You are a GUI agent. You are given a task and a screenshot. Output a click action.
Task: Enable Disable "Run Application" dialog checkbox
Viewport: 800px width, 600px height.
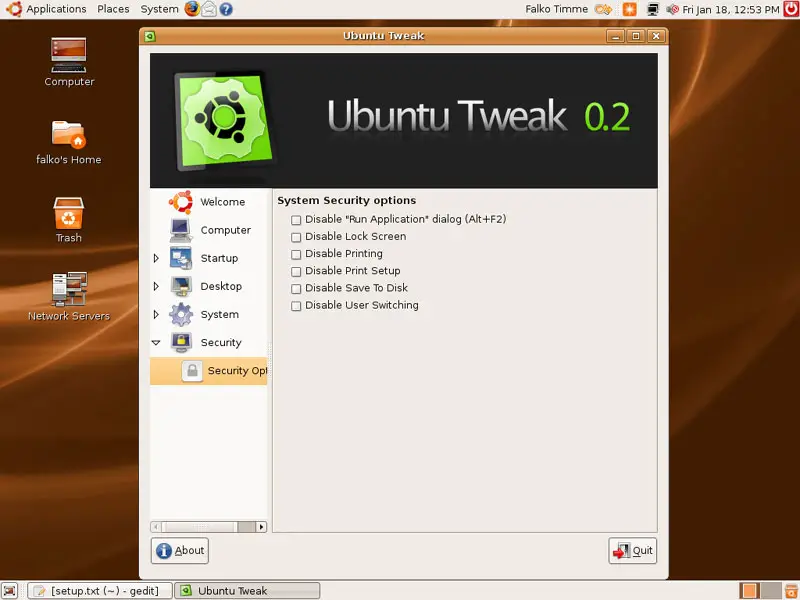[296, 220]
